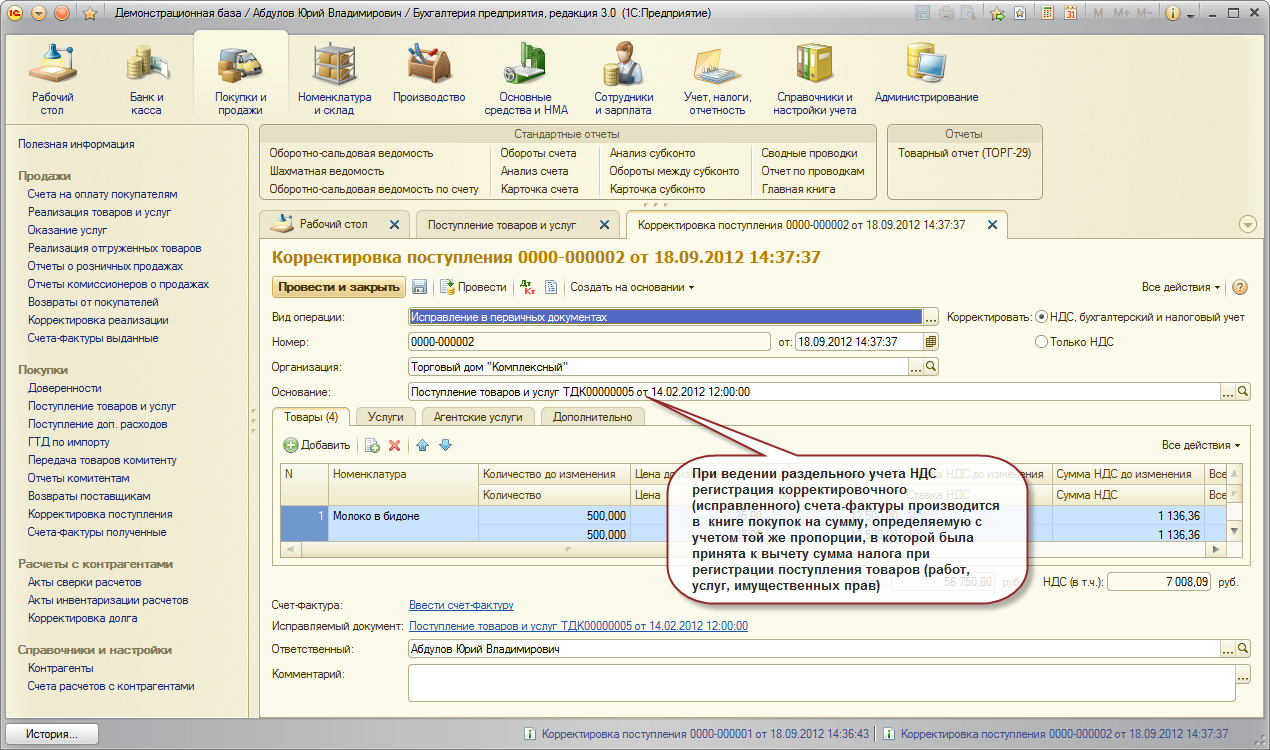Open the Номенклатура и склад section

(334, 80)
